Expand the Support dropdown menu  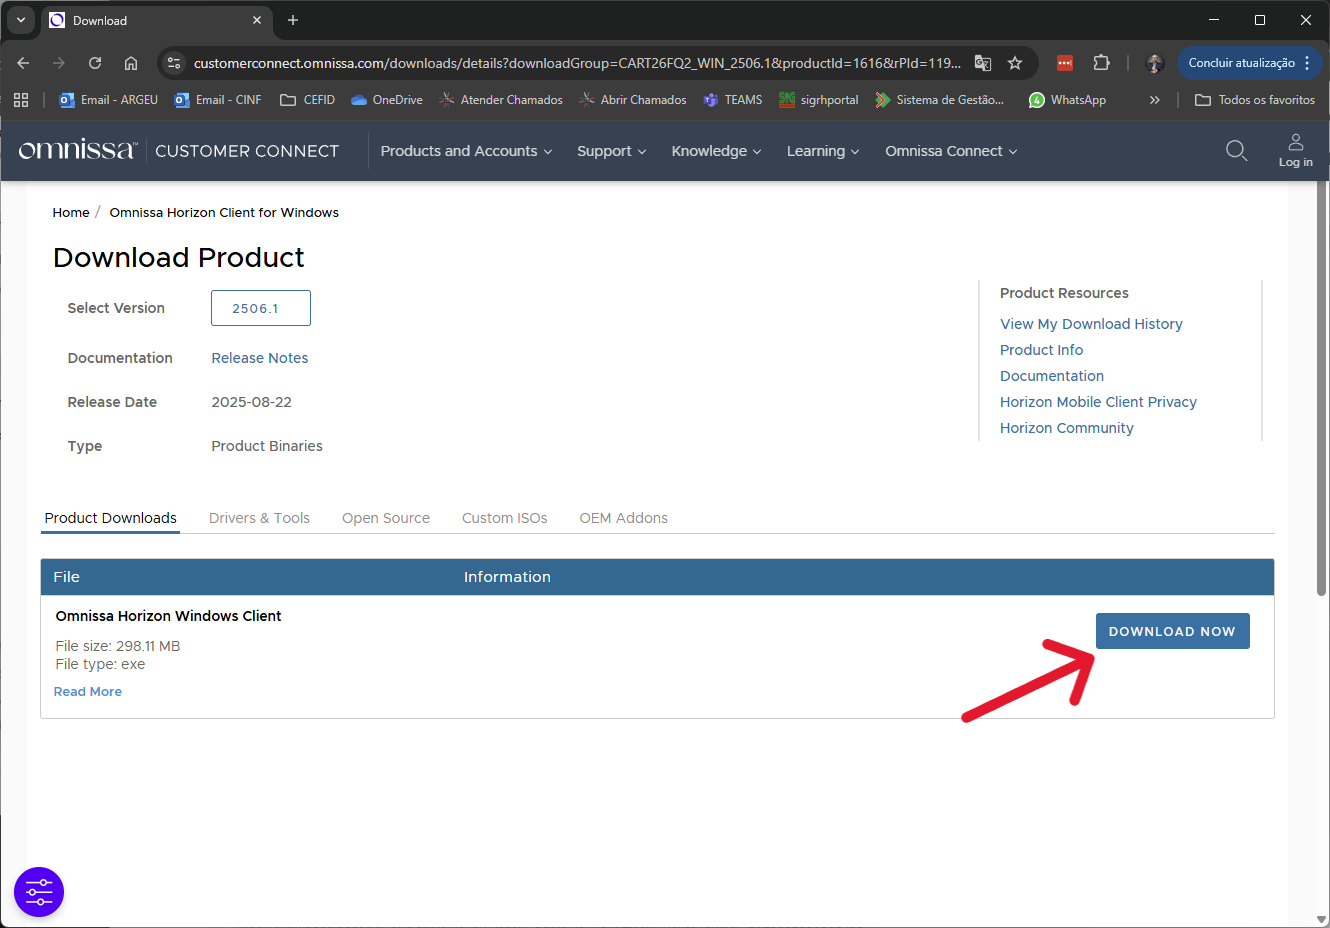pos(611,151)
